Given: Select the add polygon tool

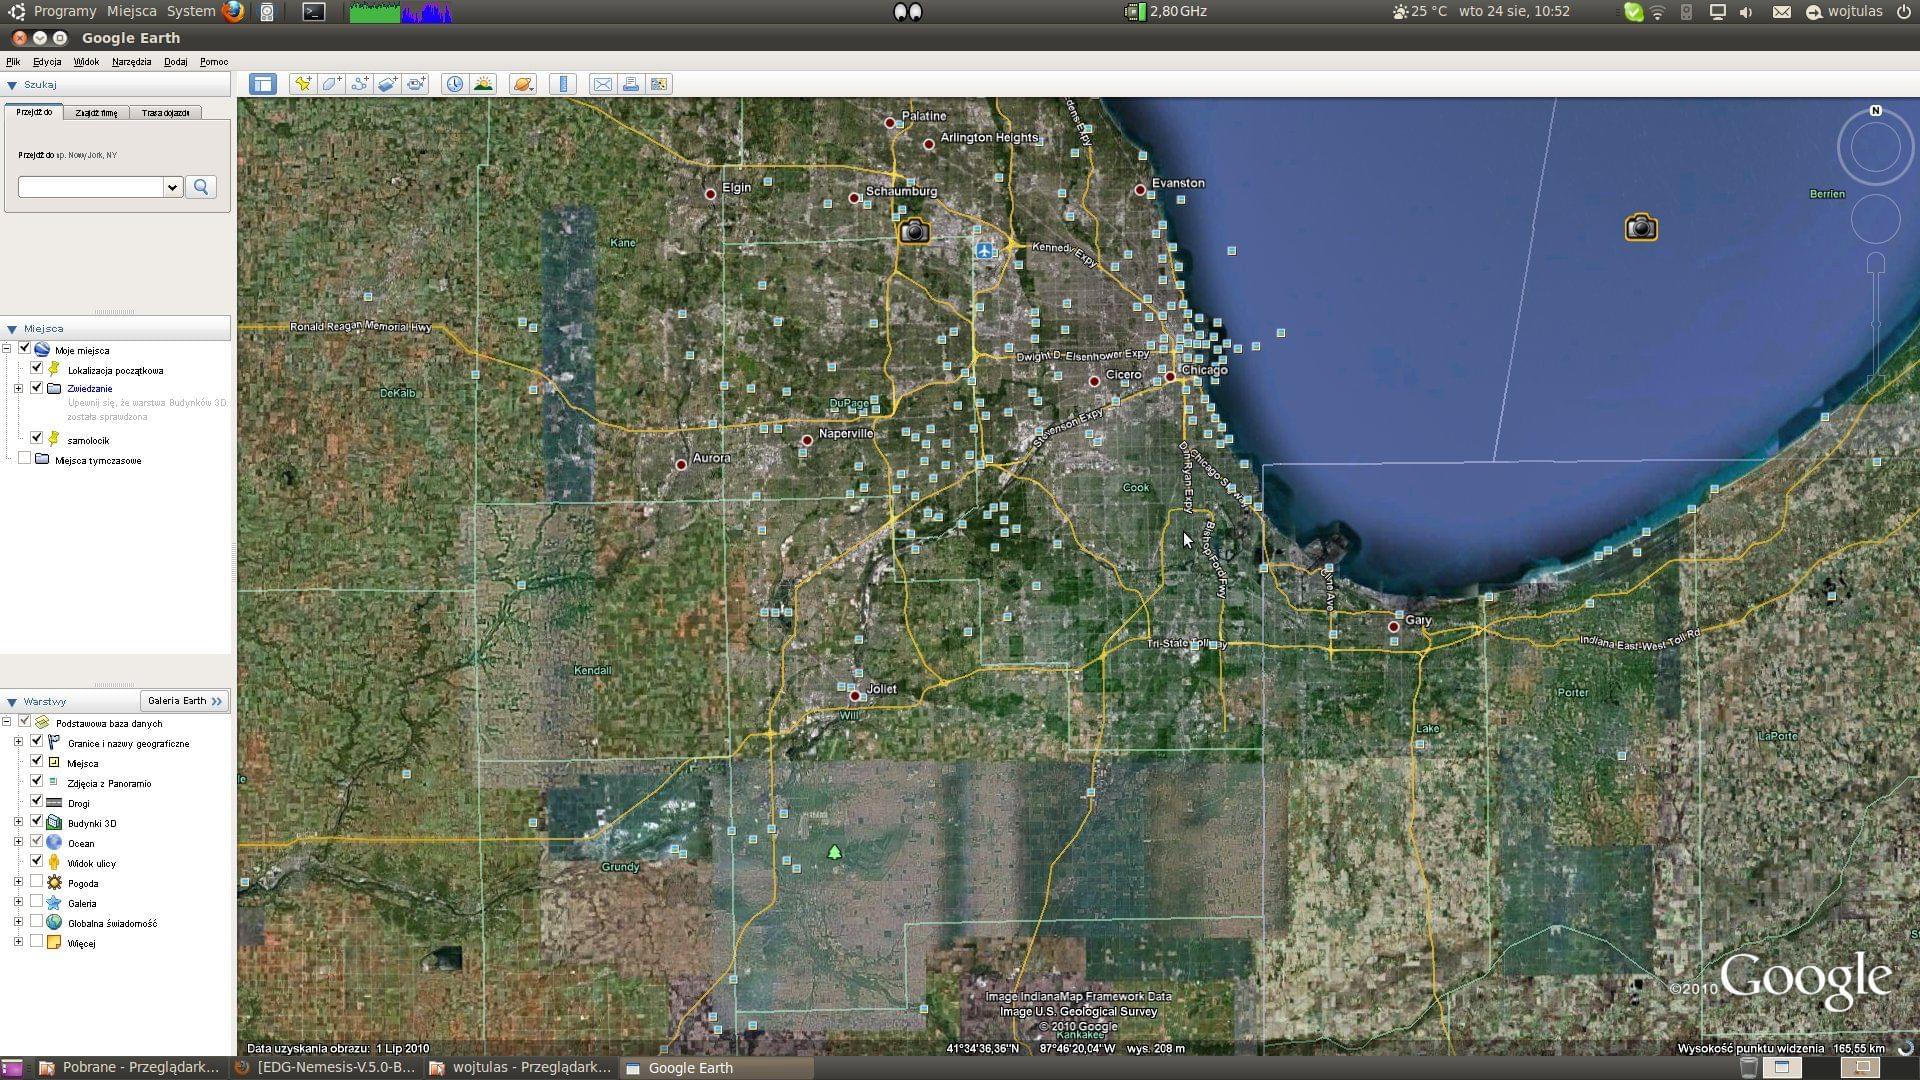Looking at the screenshot, I should point(331,84).
